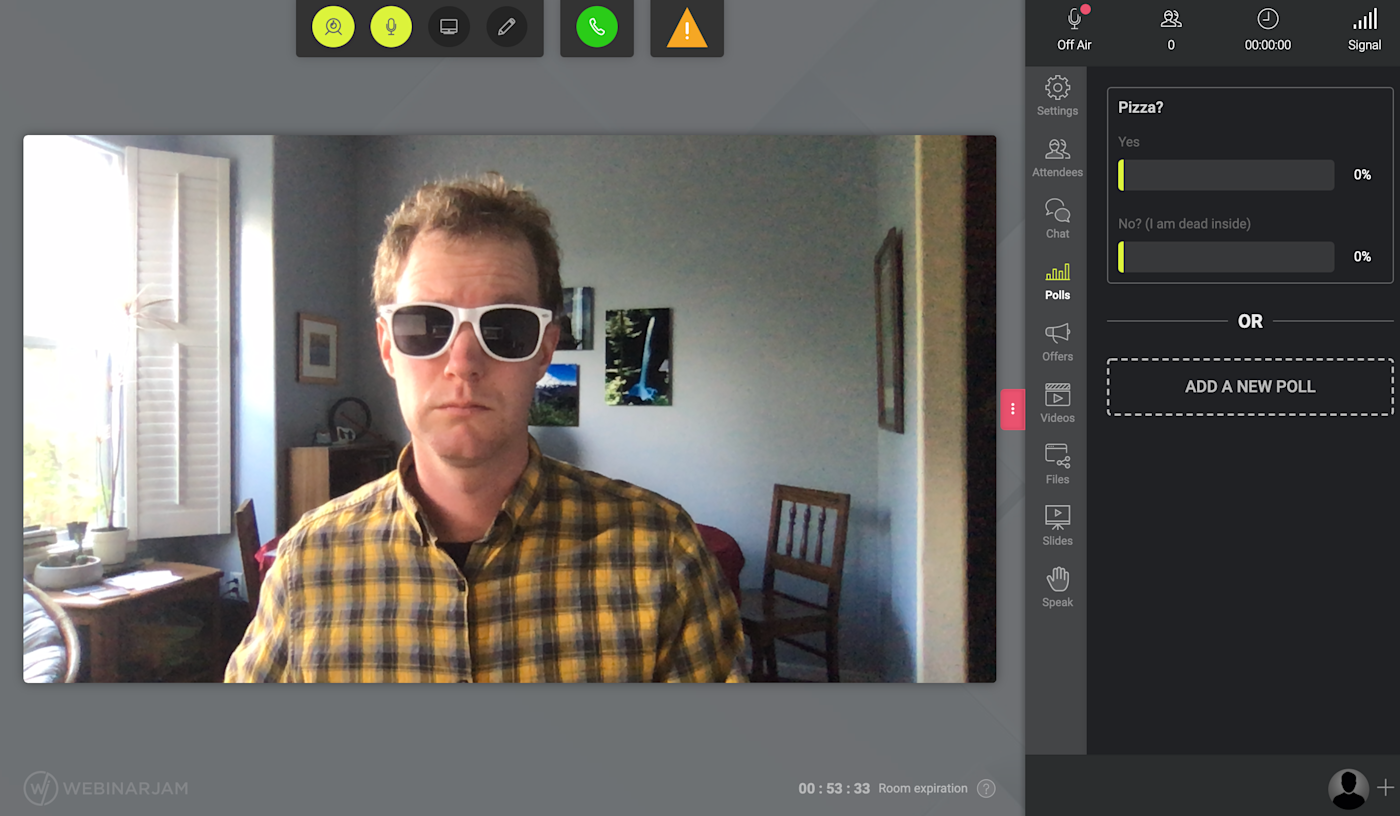The height and width of the screenshot is (816, 1400).
Task: Mute the microphone in top toolbar
Action: [391, 27]
